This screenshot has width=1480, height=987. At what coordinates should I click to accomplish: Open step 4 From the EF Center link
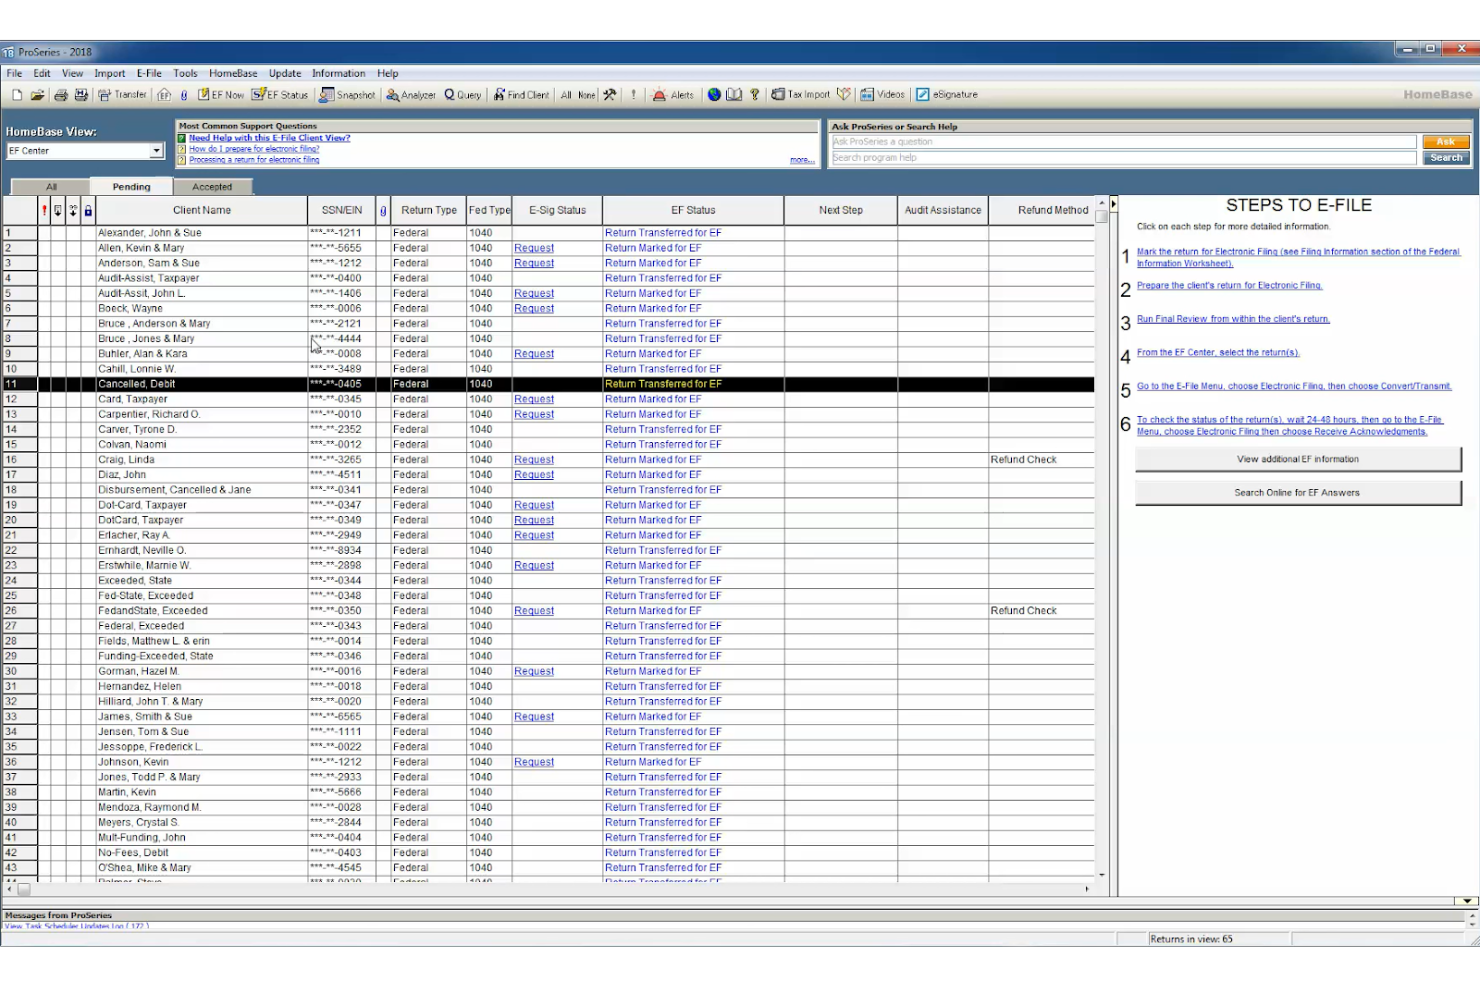click(x=1218, y=353)
